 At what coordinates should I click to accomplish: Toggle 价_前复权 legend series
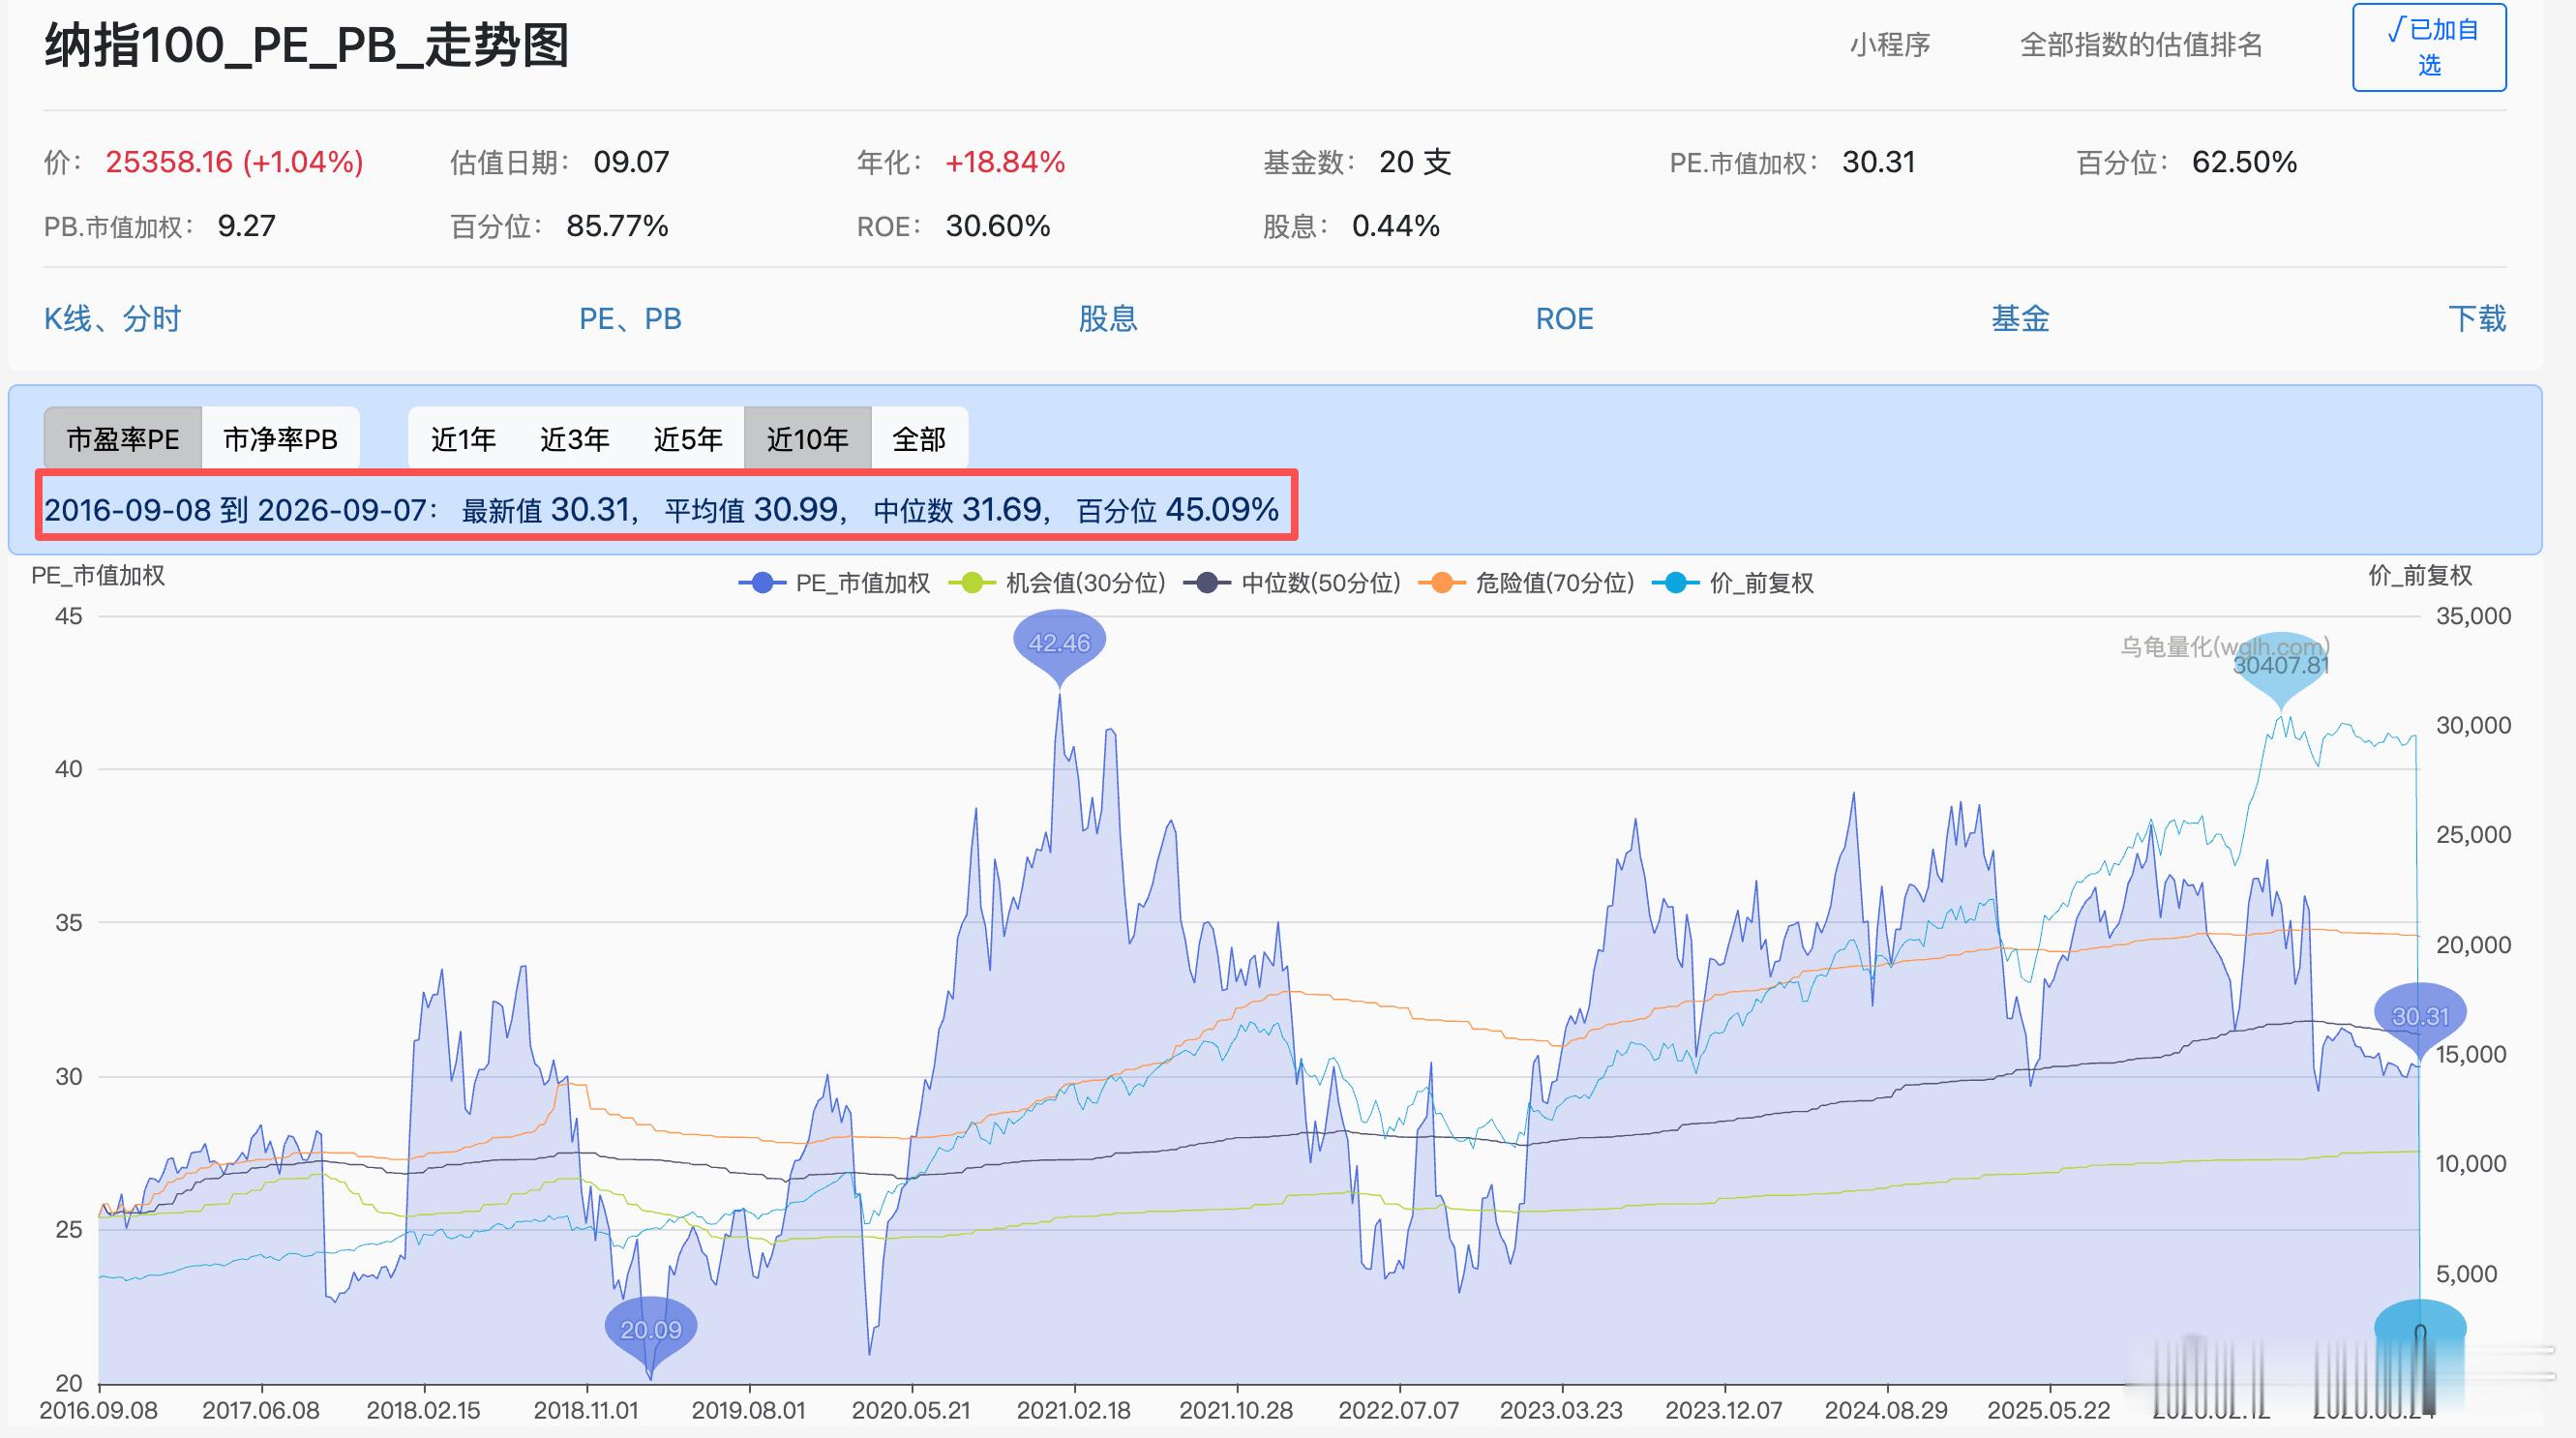tap(1732, 583)
